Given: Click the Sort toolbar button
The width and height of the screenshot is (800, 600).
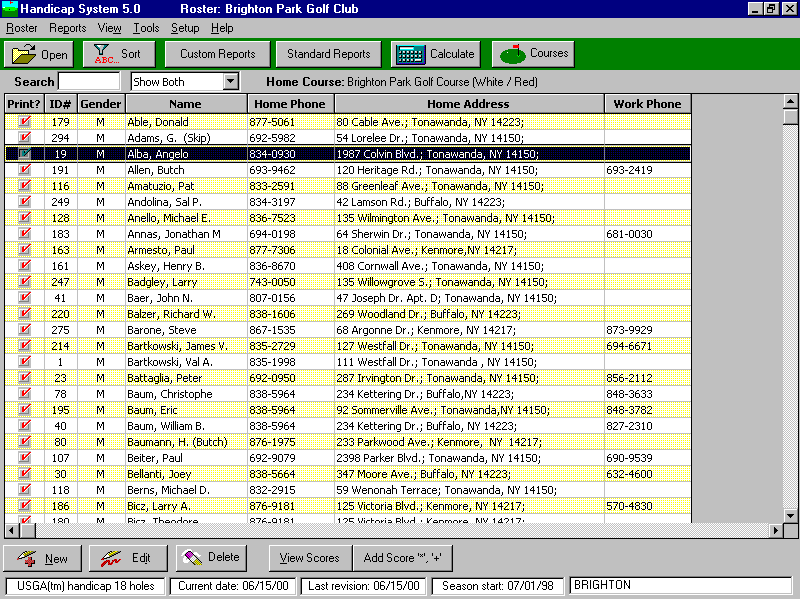Looking at the screenshot, I should coord(119,54).
